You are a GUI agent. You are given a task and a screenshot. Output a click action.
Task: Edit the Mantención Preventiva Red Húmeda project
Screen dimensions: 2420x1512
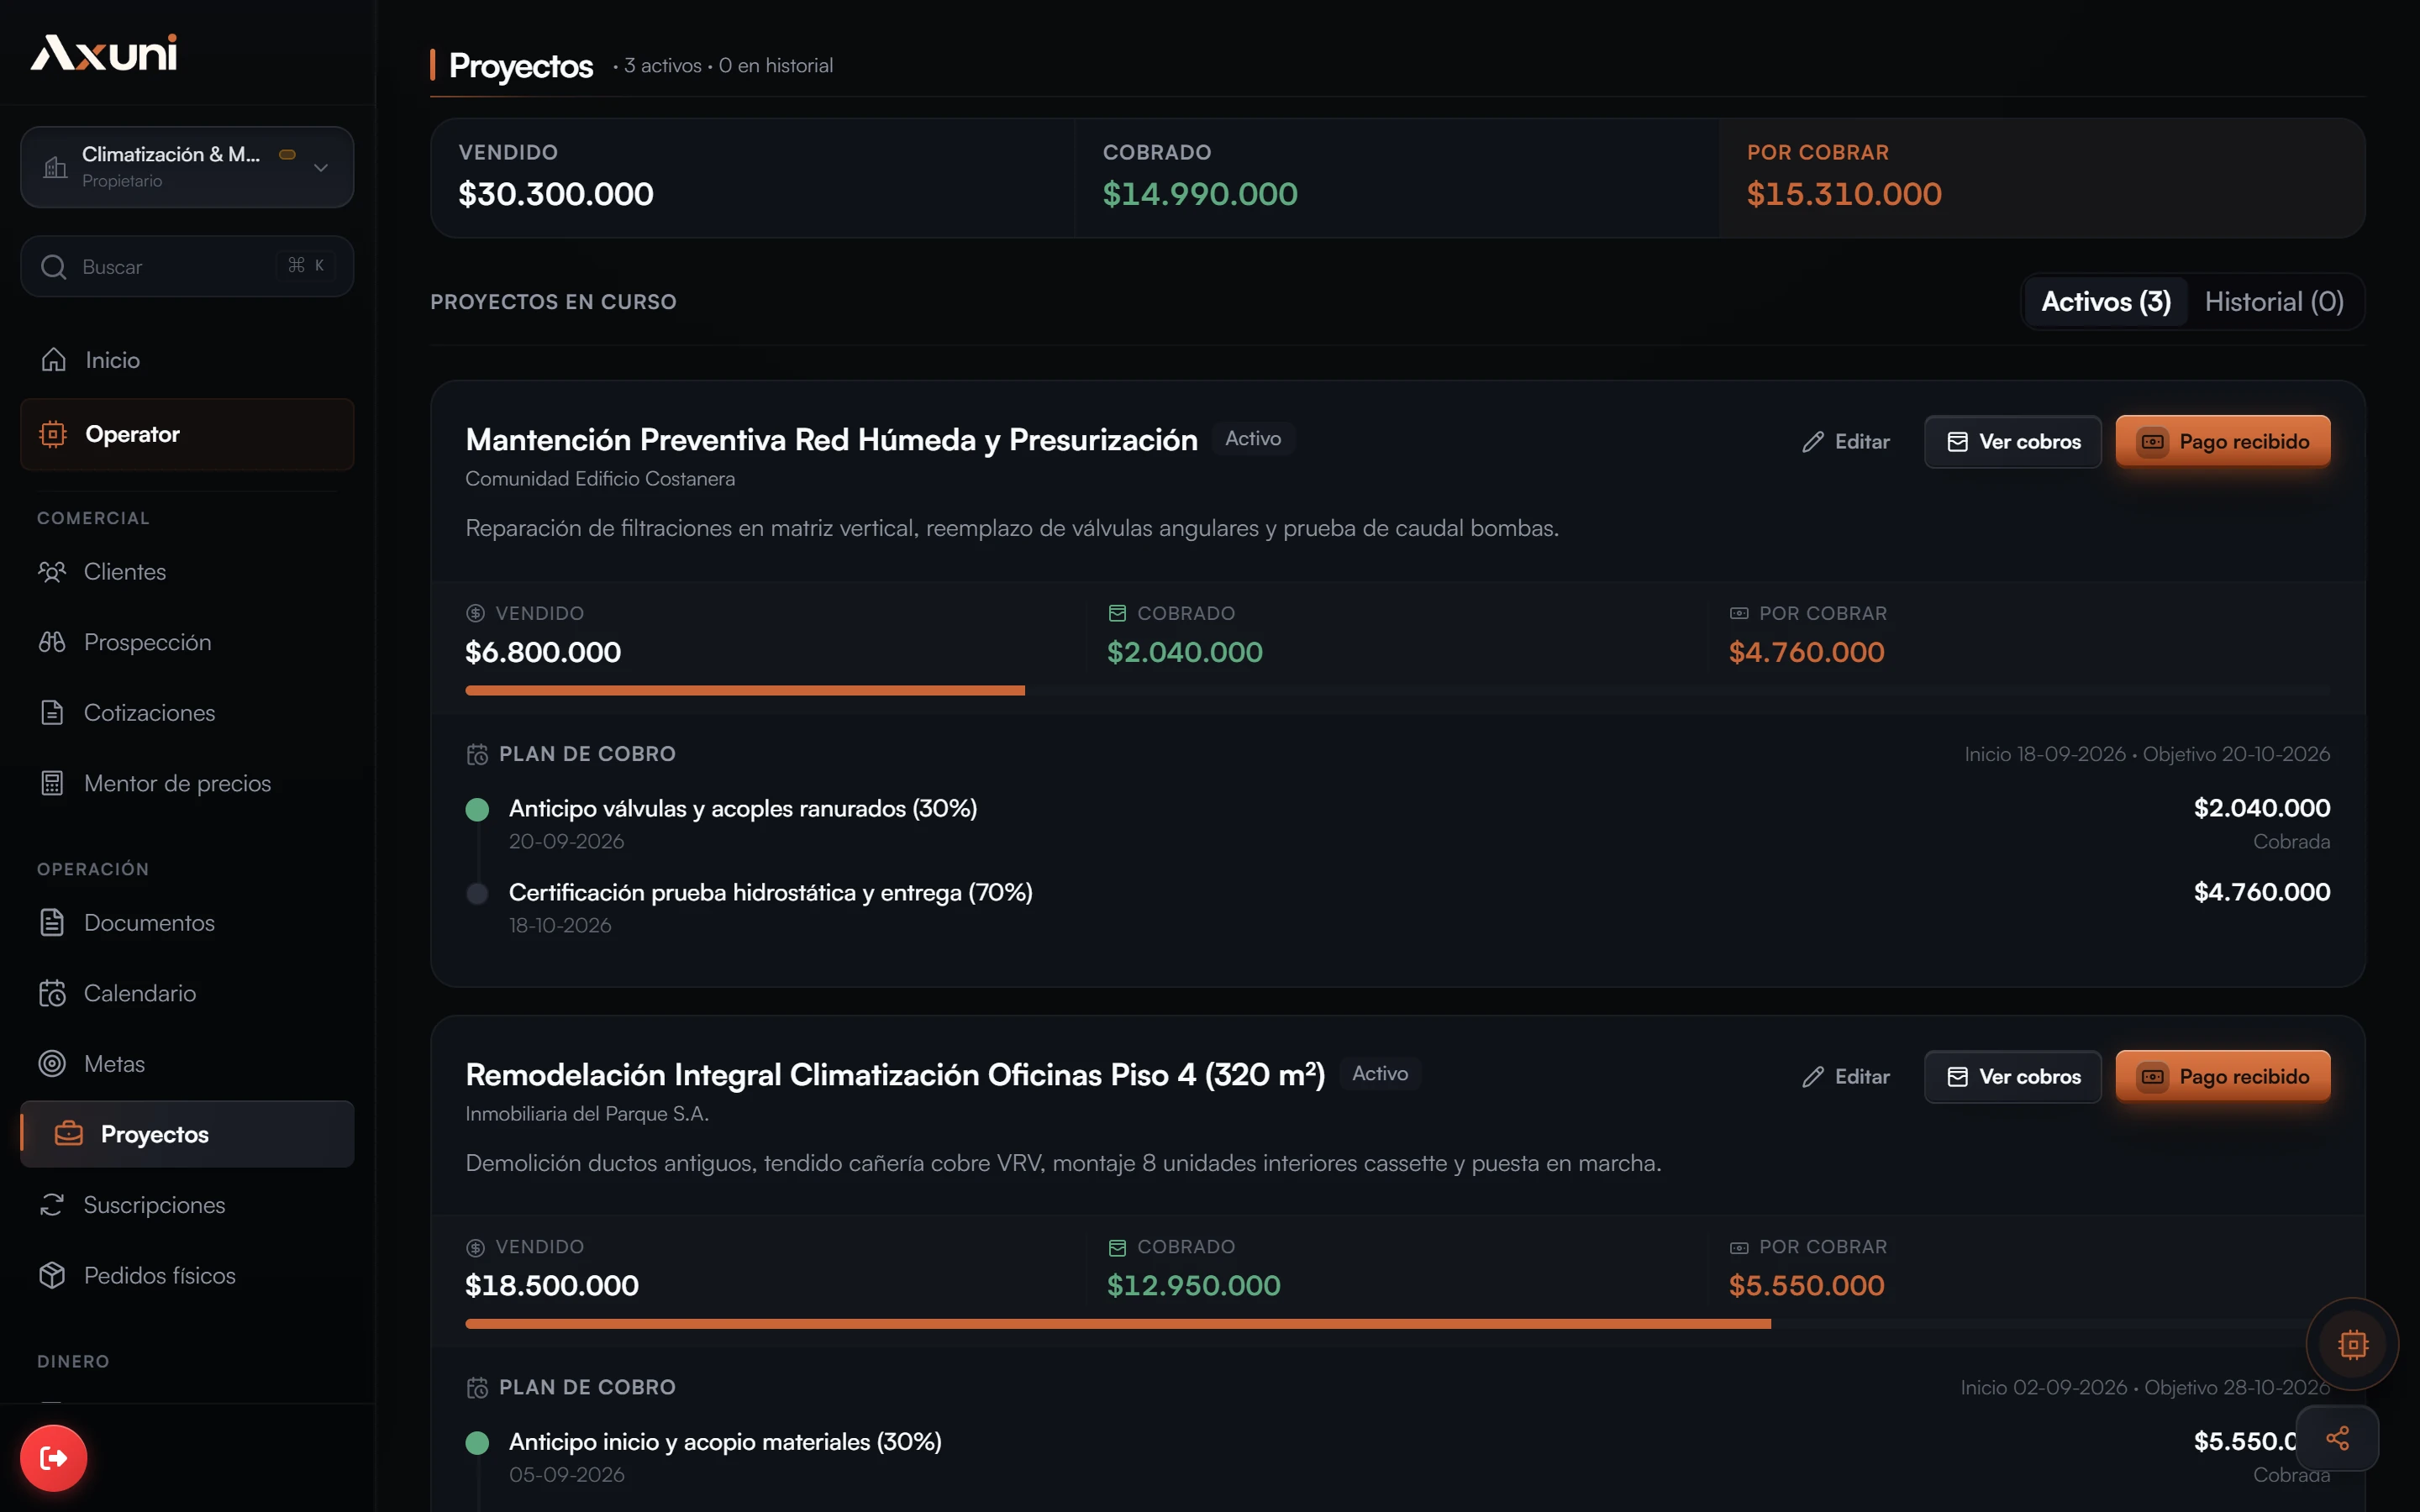[x=1846, y=441]
